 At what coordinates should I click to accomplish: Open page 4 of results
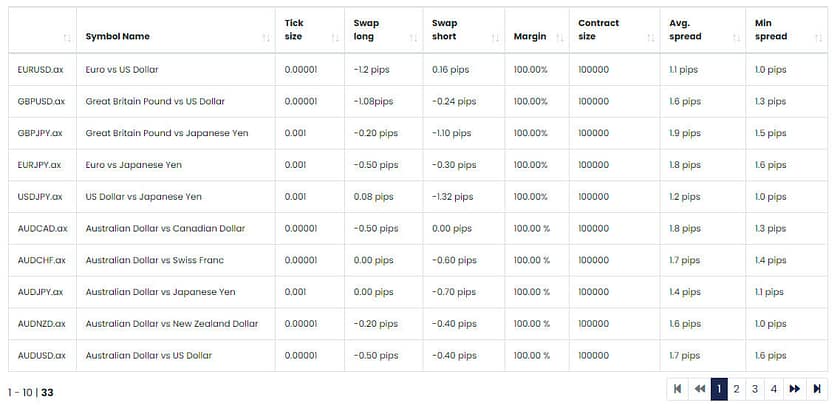tap(774, 389)
